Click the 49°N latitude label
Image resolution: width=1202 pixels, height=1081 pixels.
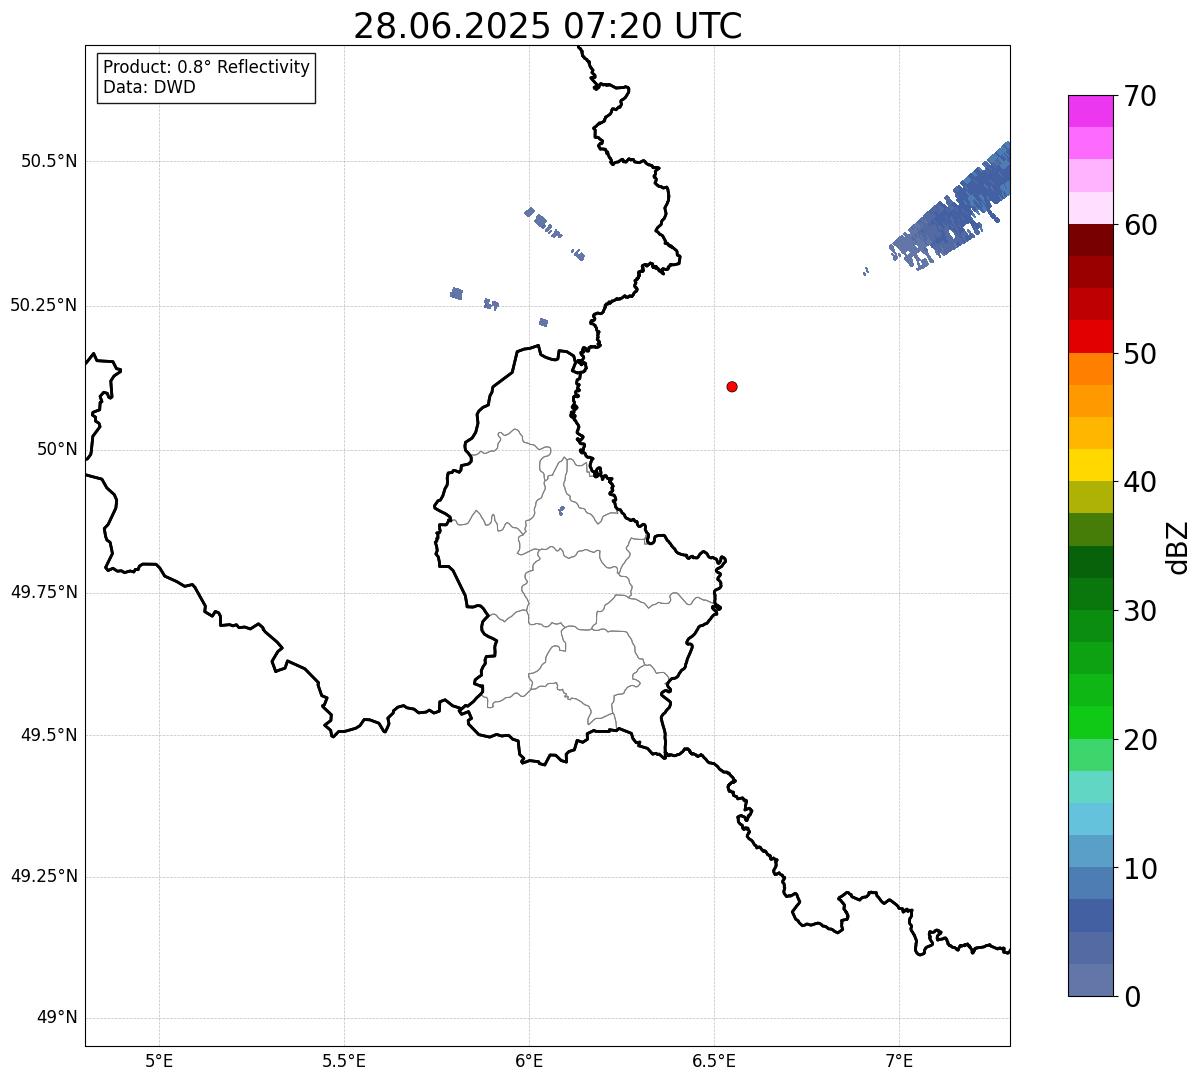[57, 1018]
